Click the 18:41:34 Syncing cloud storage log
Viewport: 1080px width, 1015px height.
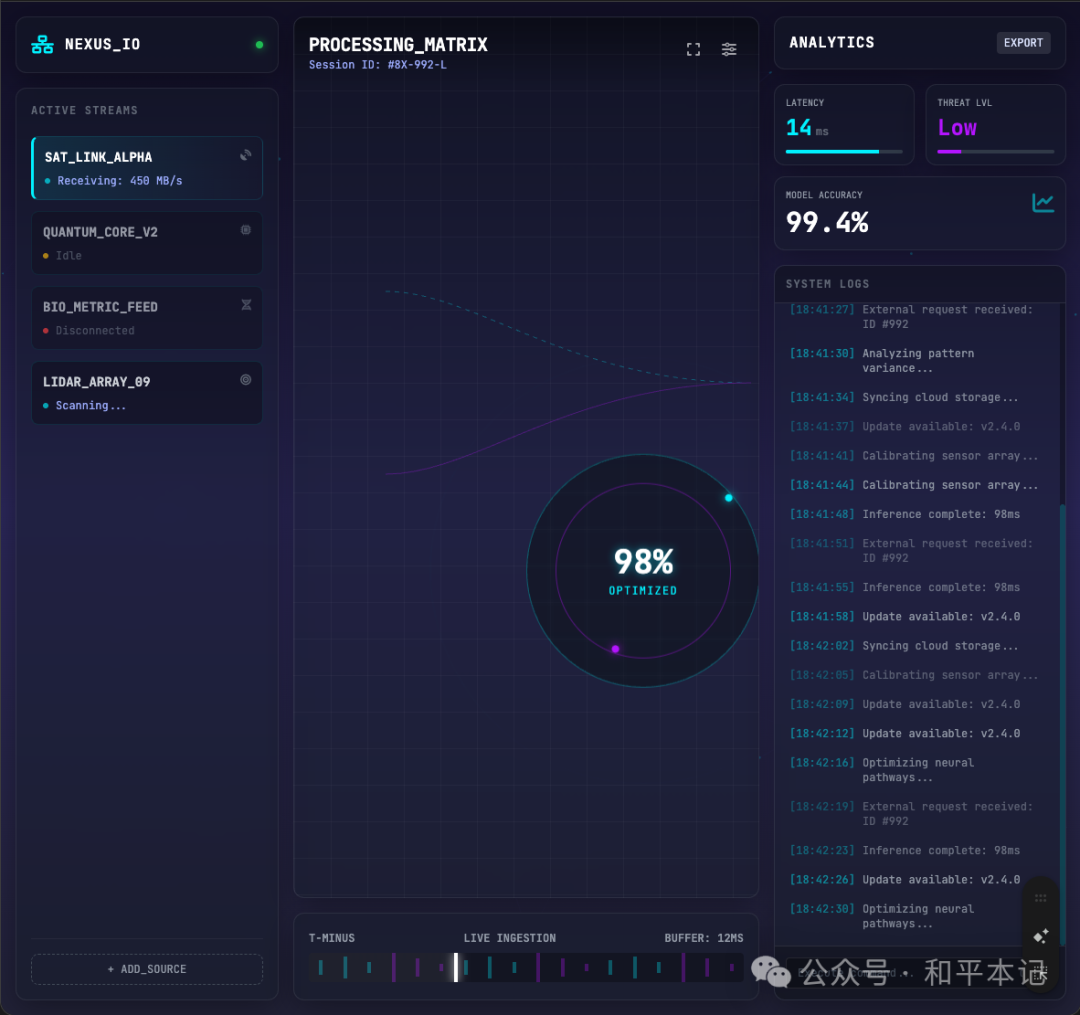coord(904,397)
